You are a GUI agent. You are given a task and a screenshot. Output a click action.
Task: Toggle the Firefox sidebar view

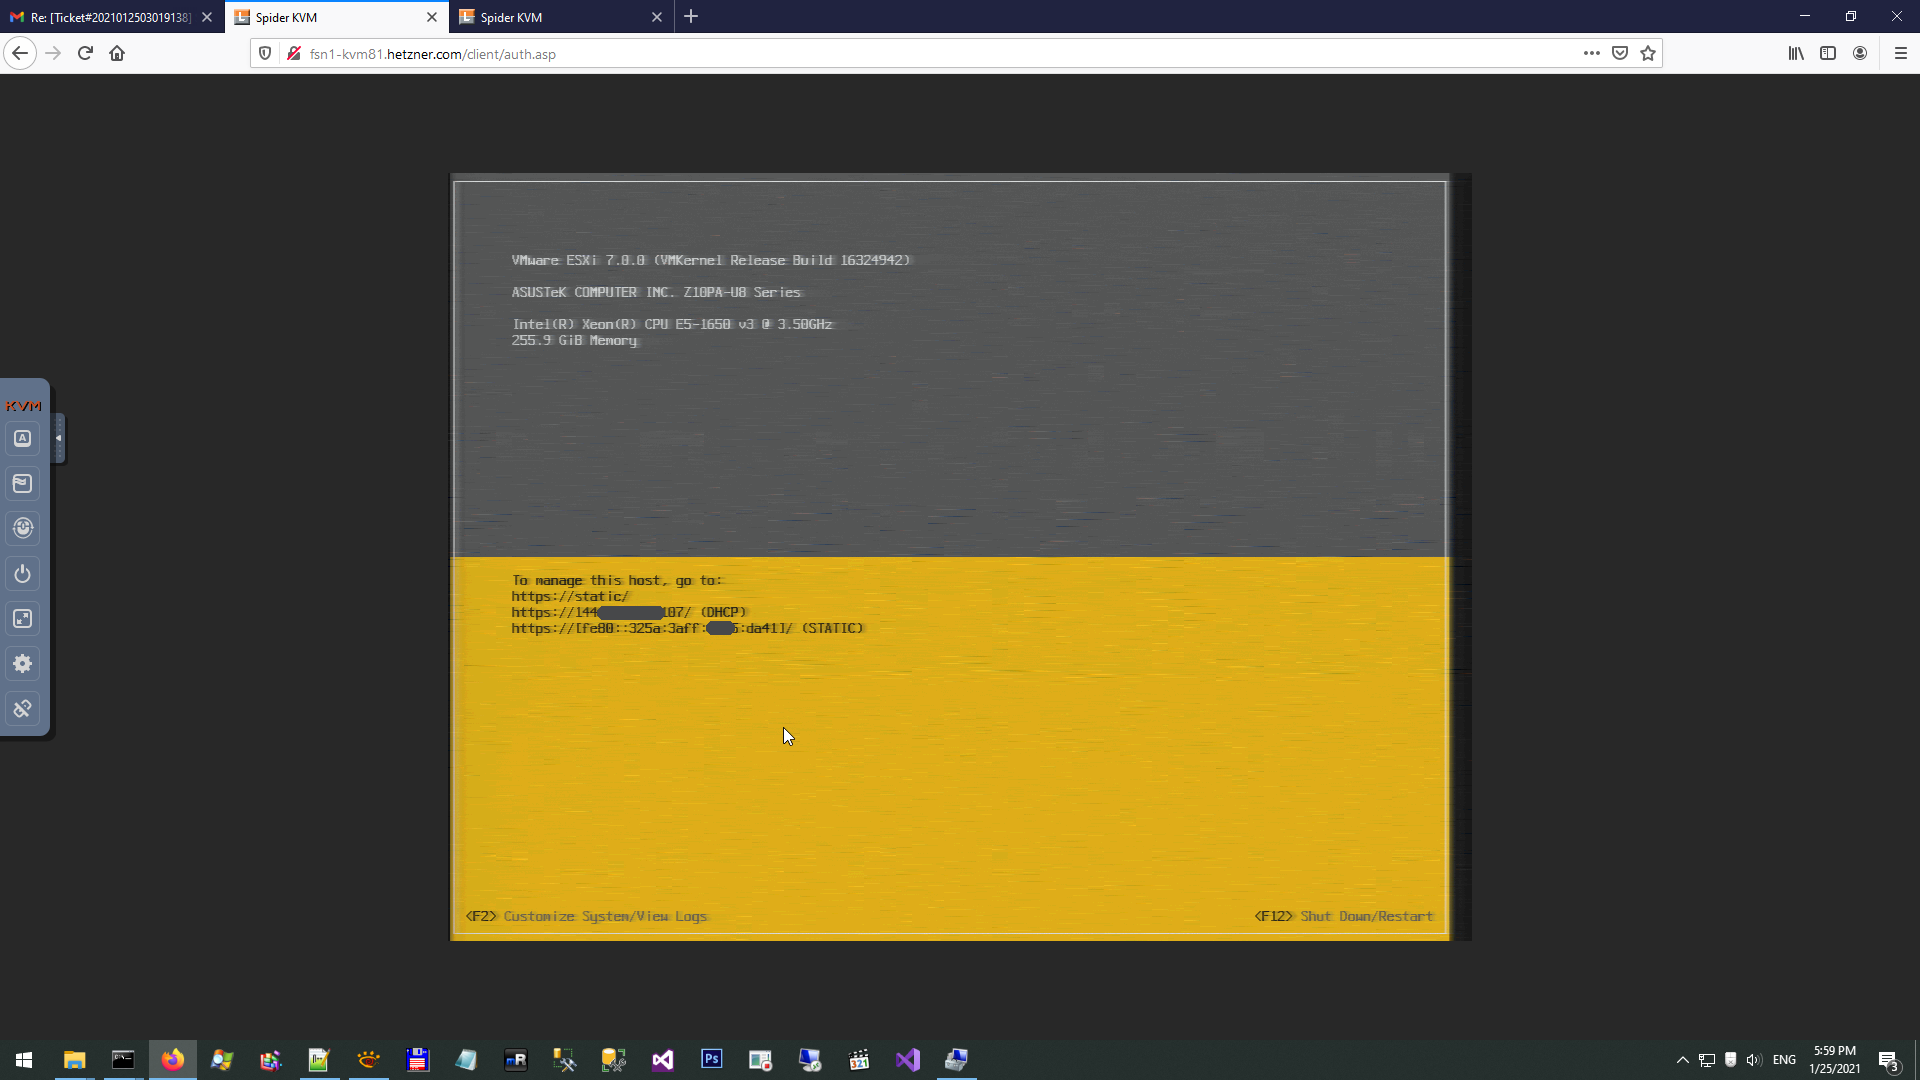tap(1828, 54)
